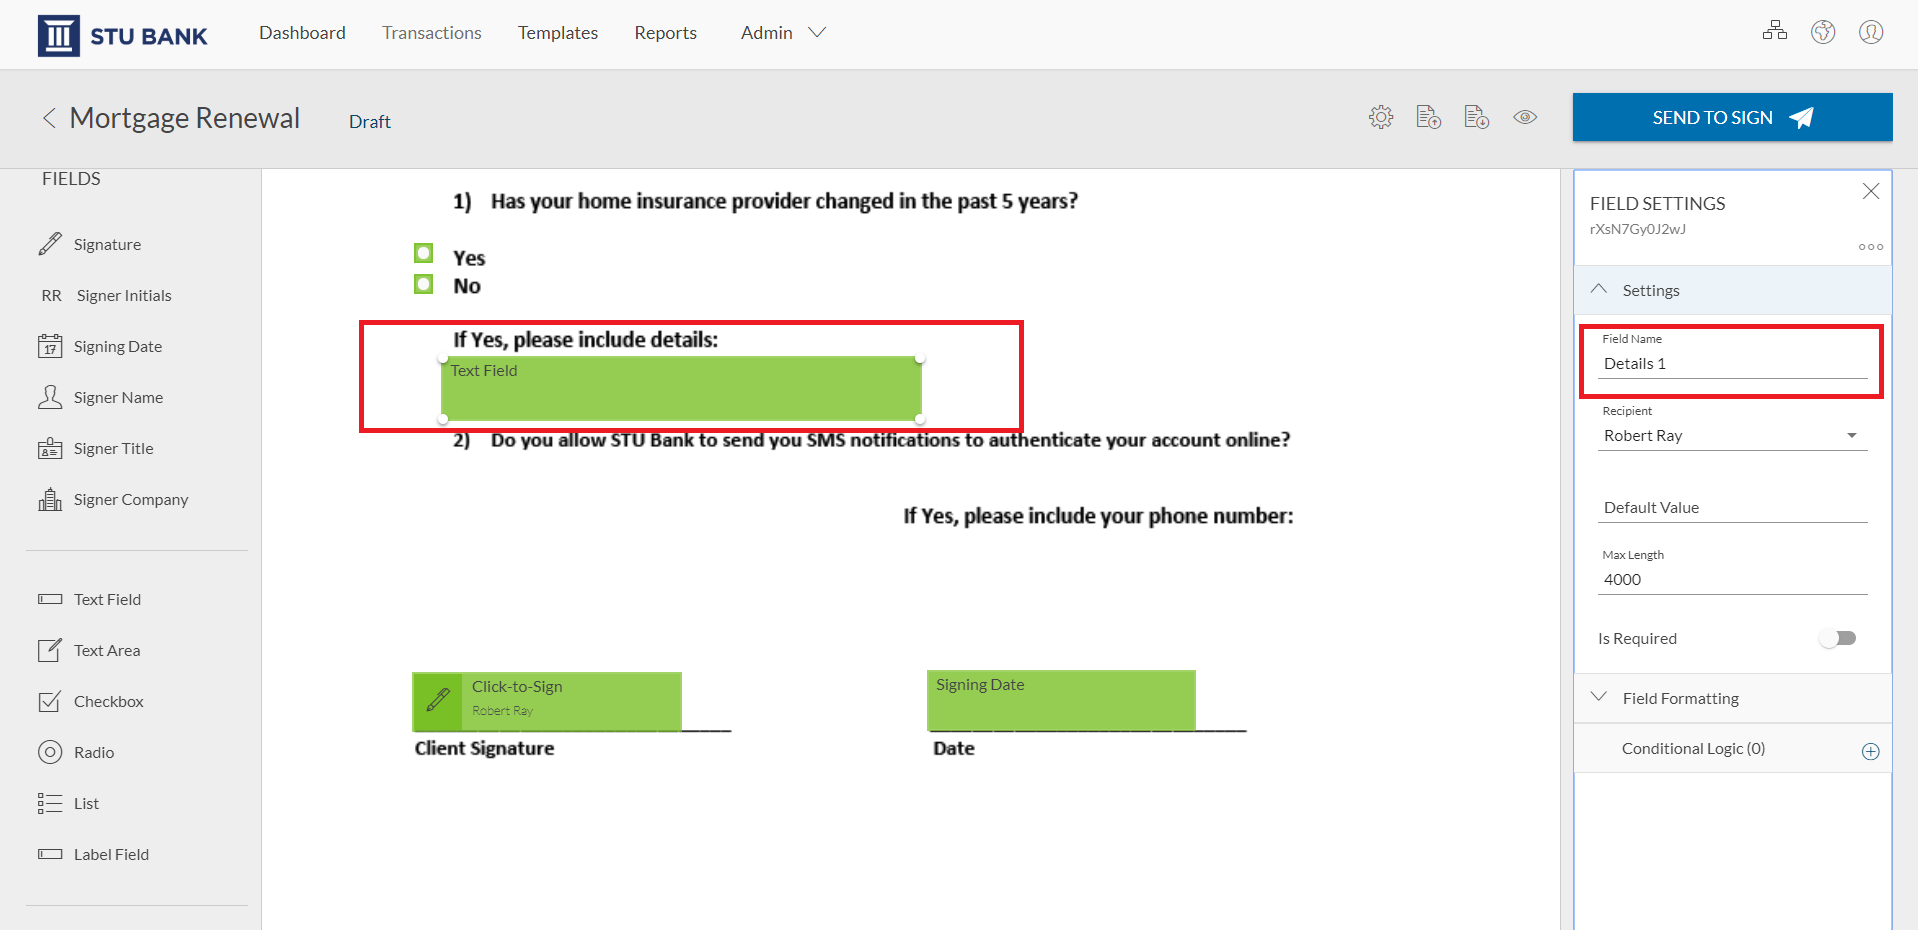Screen dimensions: 1918x930
Task: Close the Field Settings panel
Action: coord(1870,191)
